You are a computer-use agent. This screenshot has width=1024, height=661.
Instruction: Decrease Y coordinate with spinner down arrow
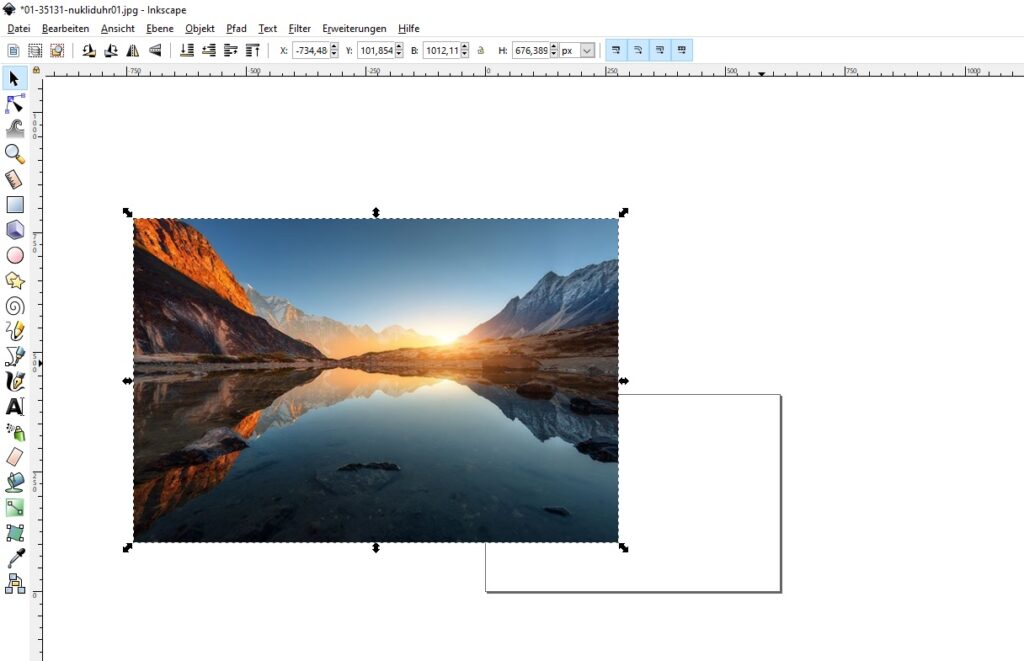399,54
